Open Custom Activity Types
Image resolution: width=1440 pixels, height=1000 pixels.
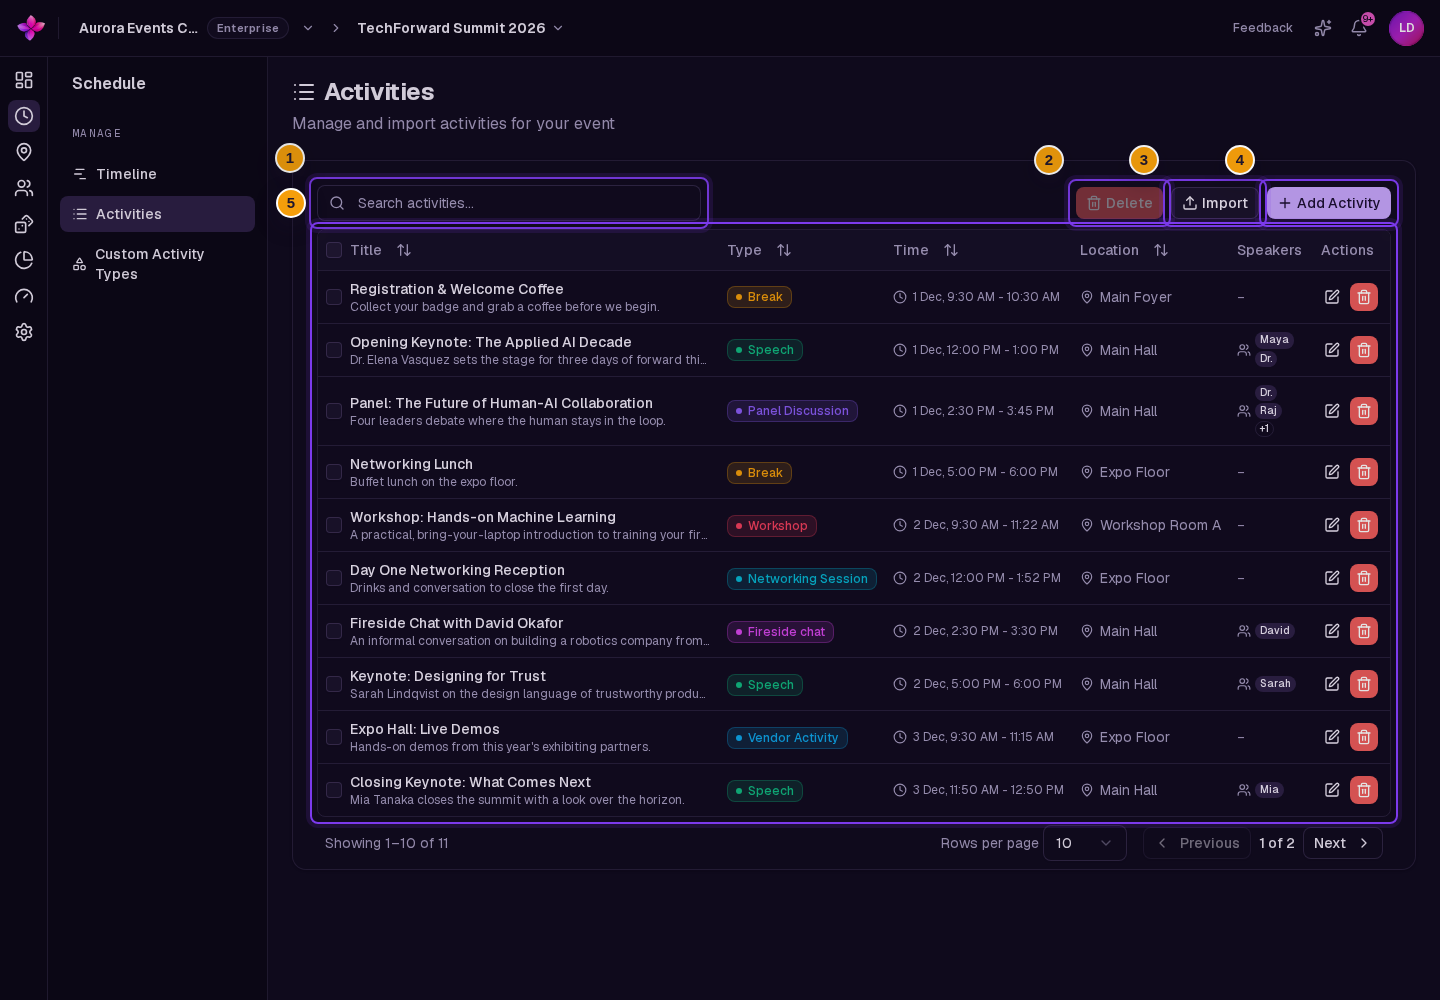click(x=157, y=264)
